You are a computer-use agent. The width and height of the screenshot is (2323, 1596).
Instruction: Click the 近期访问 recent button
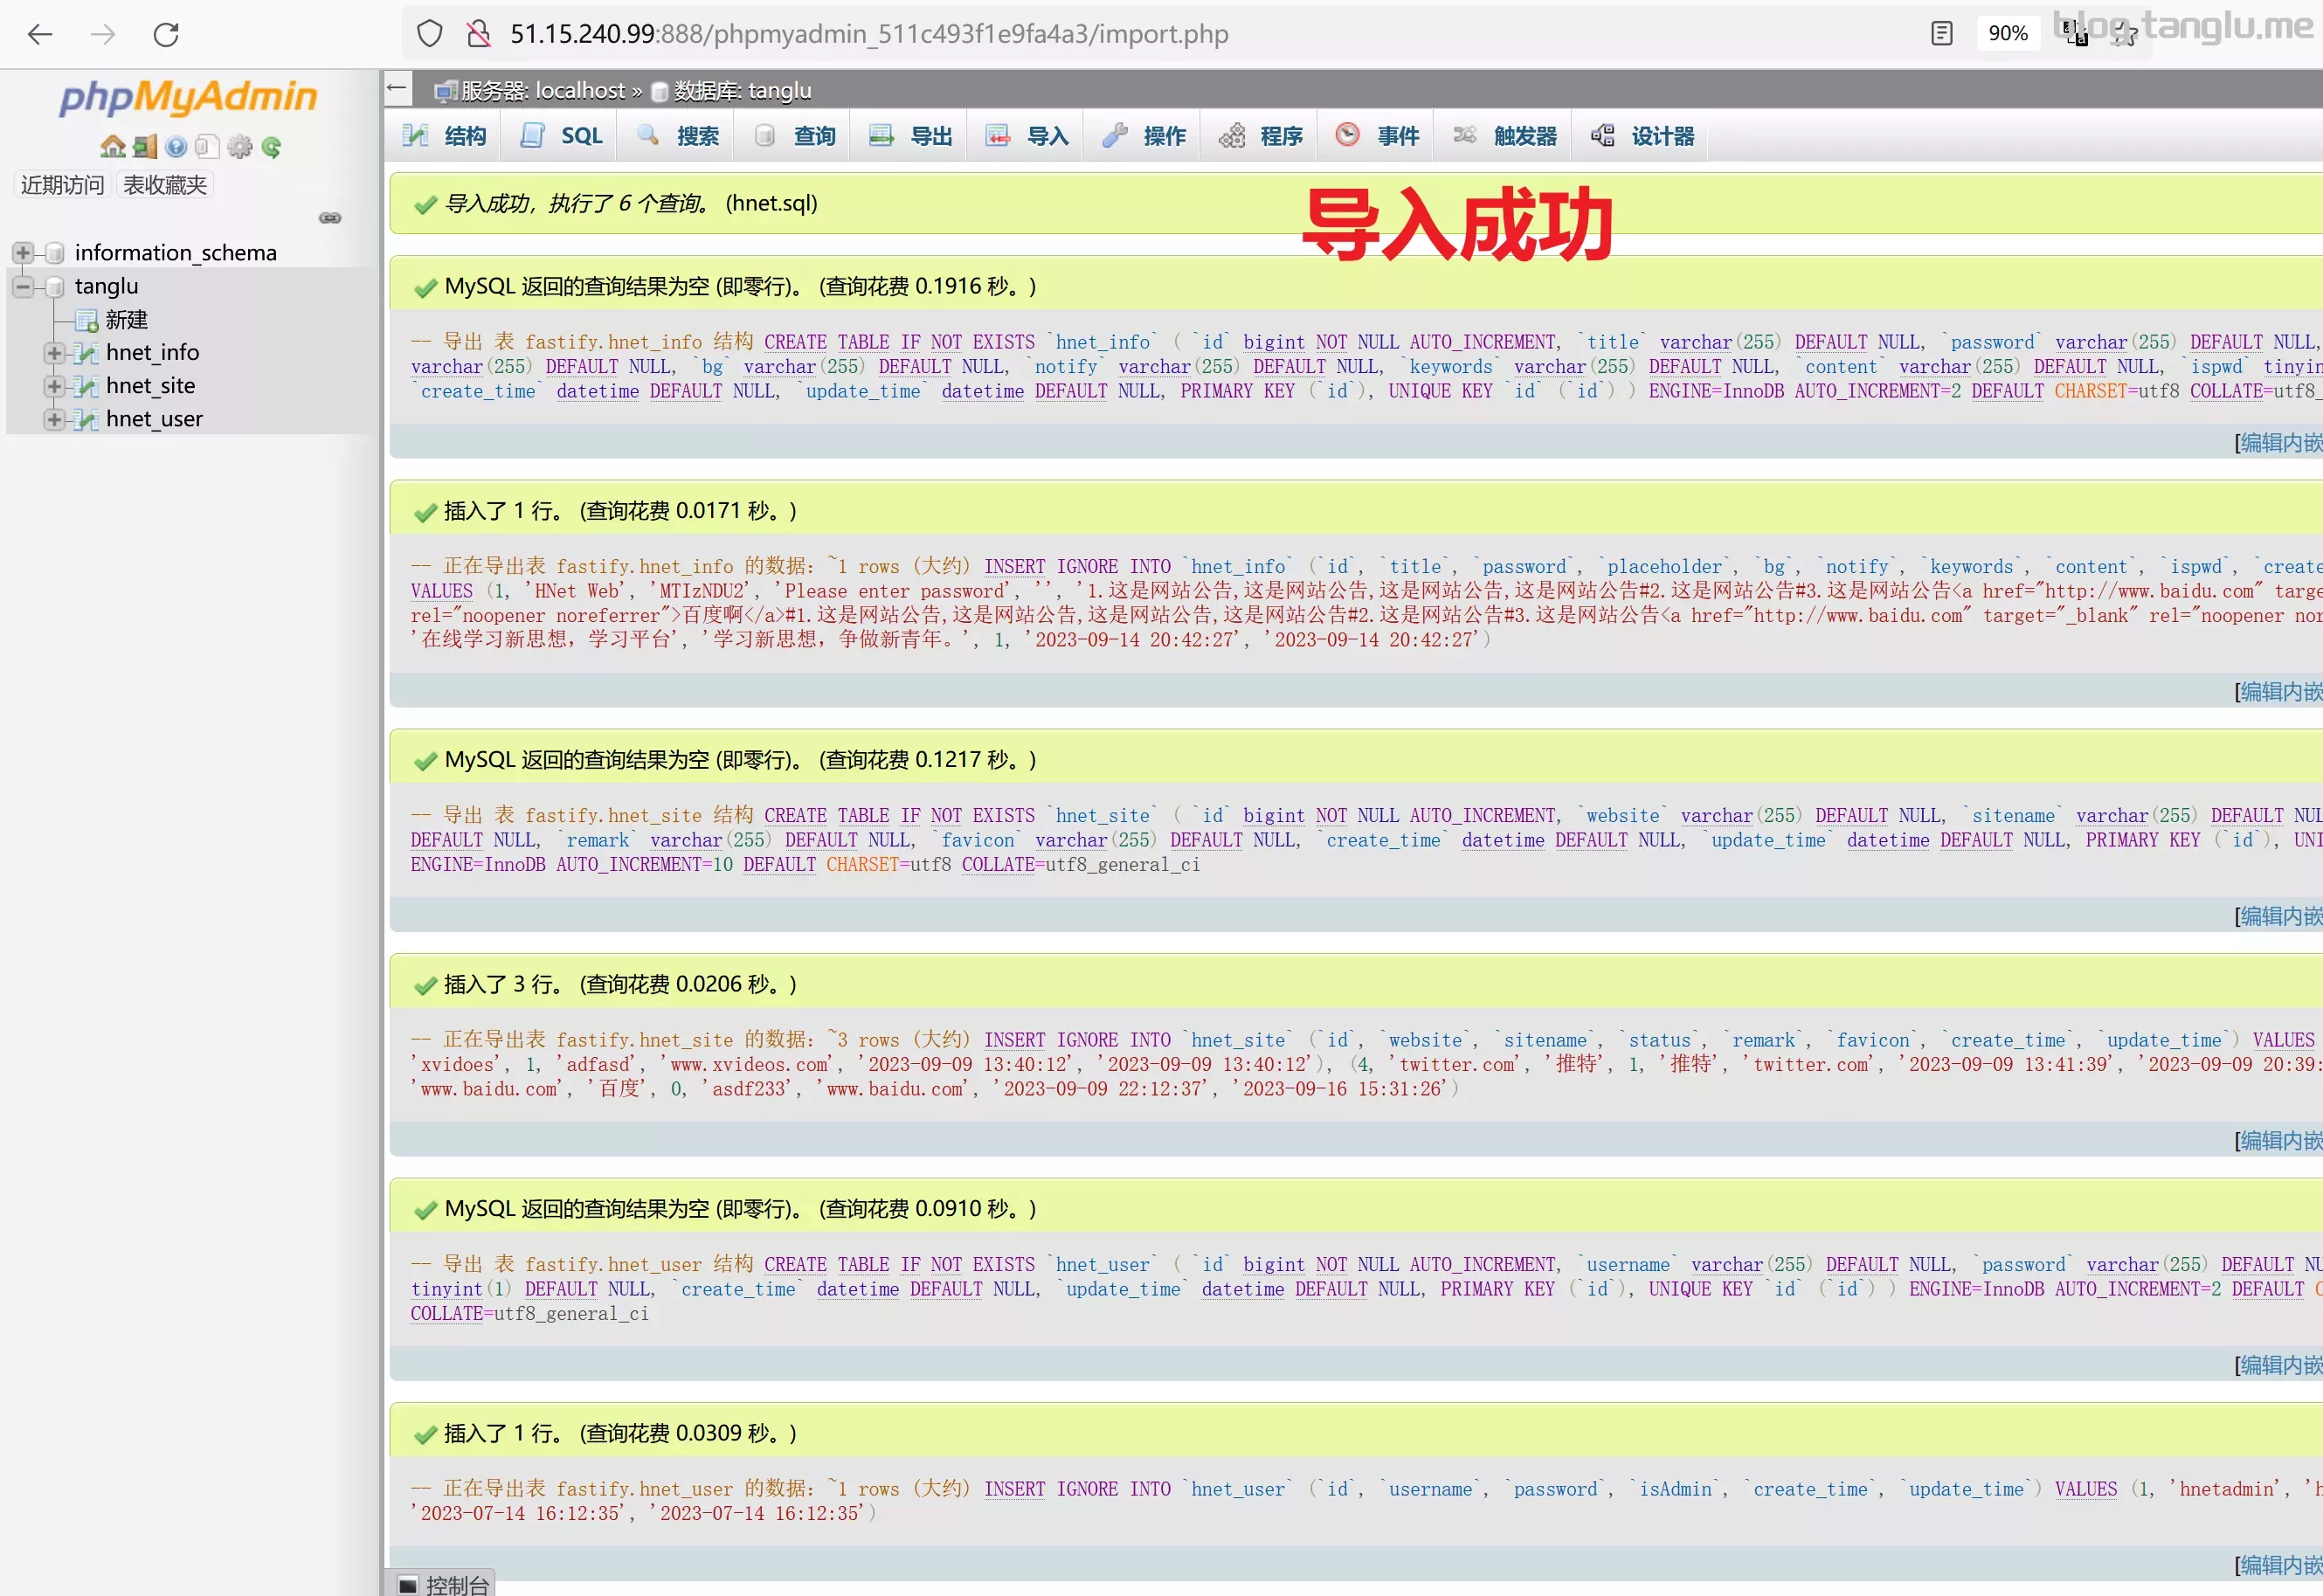[x=62, y=185]
